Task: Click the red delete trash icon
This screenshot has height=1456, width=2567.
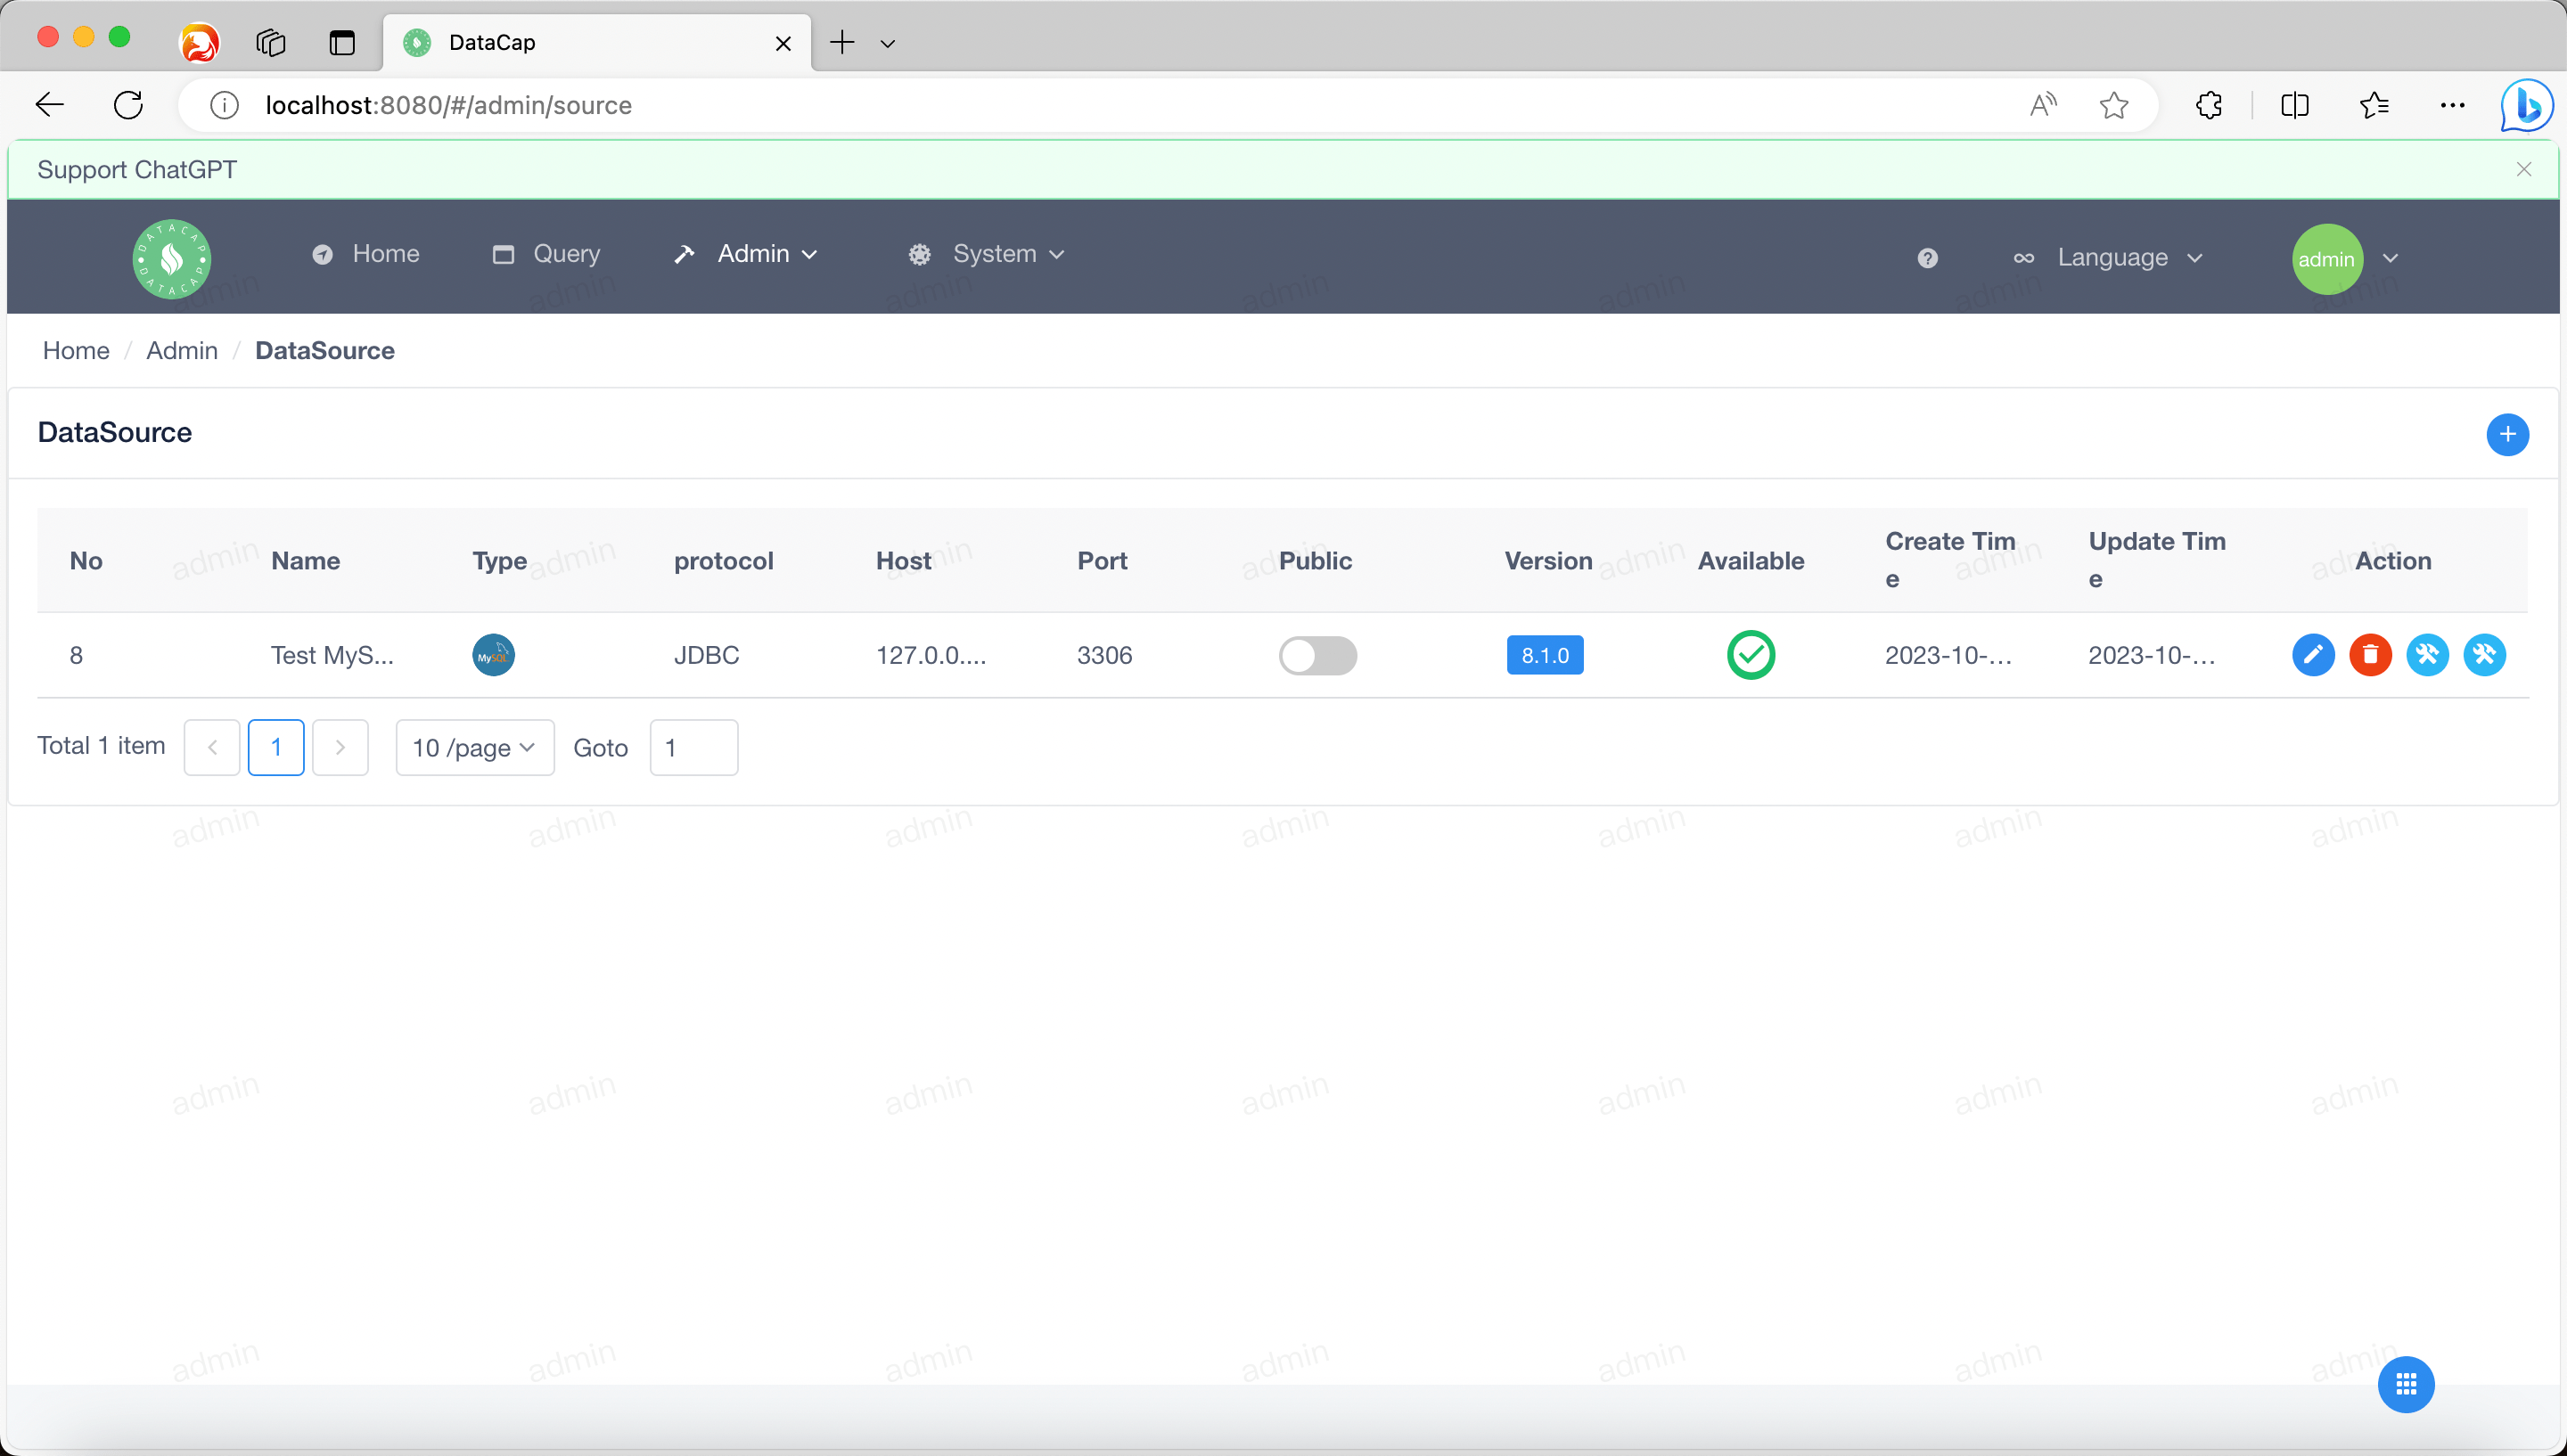Action: tap(2369, 655)
